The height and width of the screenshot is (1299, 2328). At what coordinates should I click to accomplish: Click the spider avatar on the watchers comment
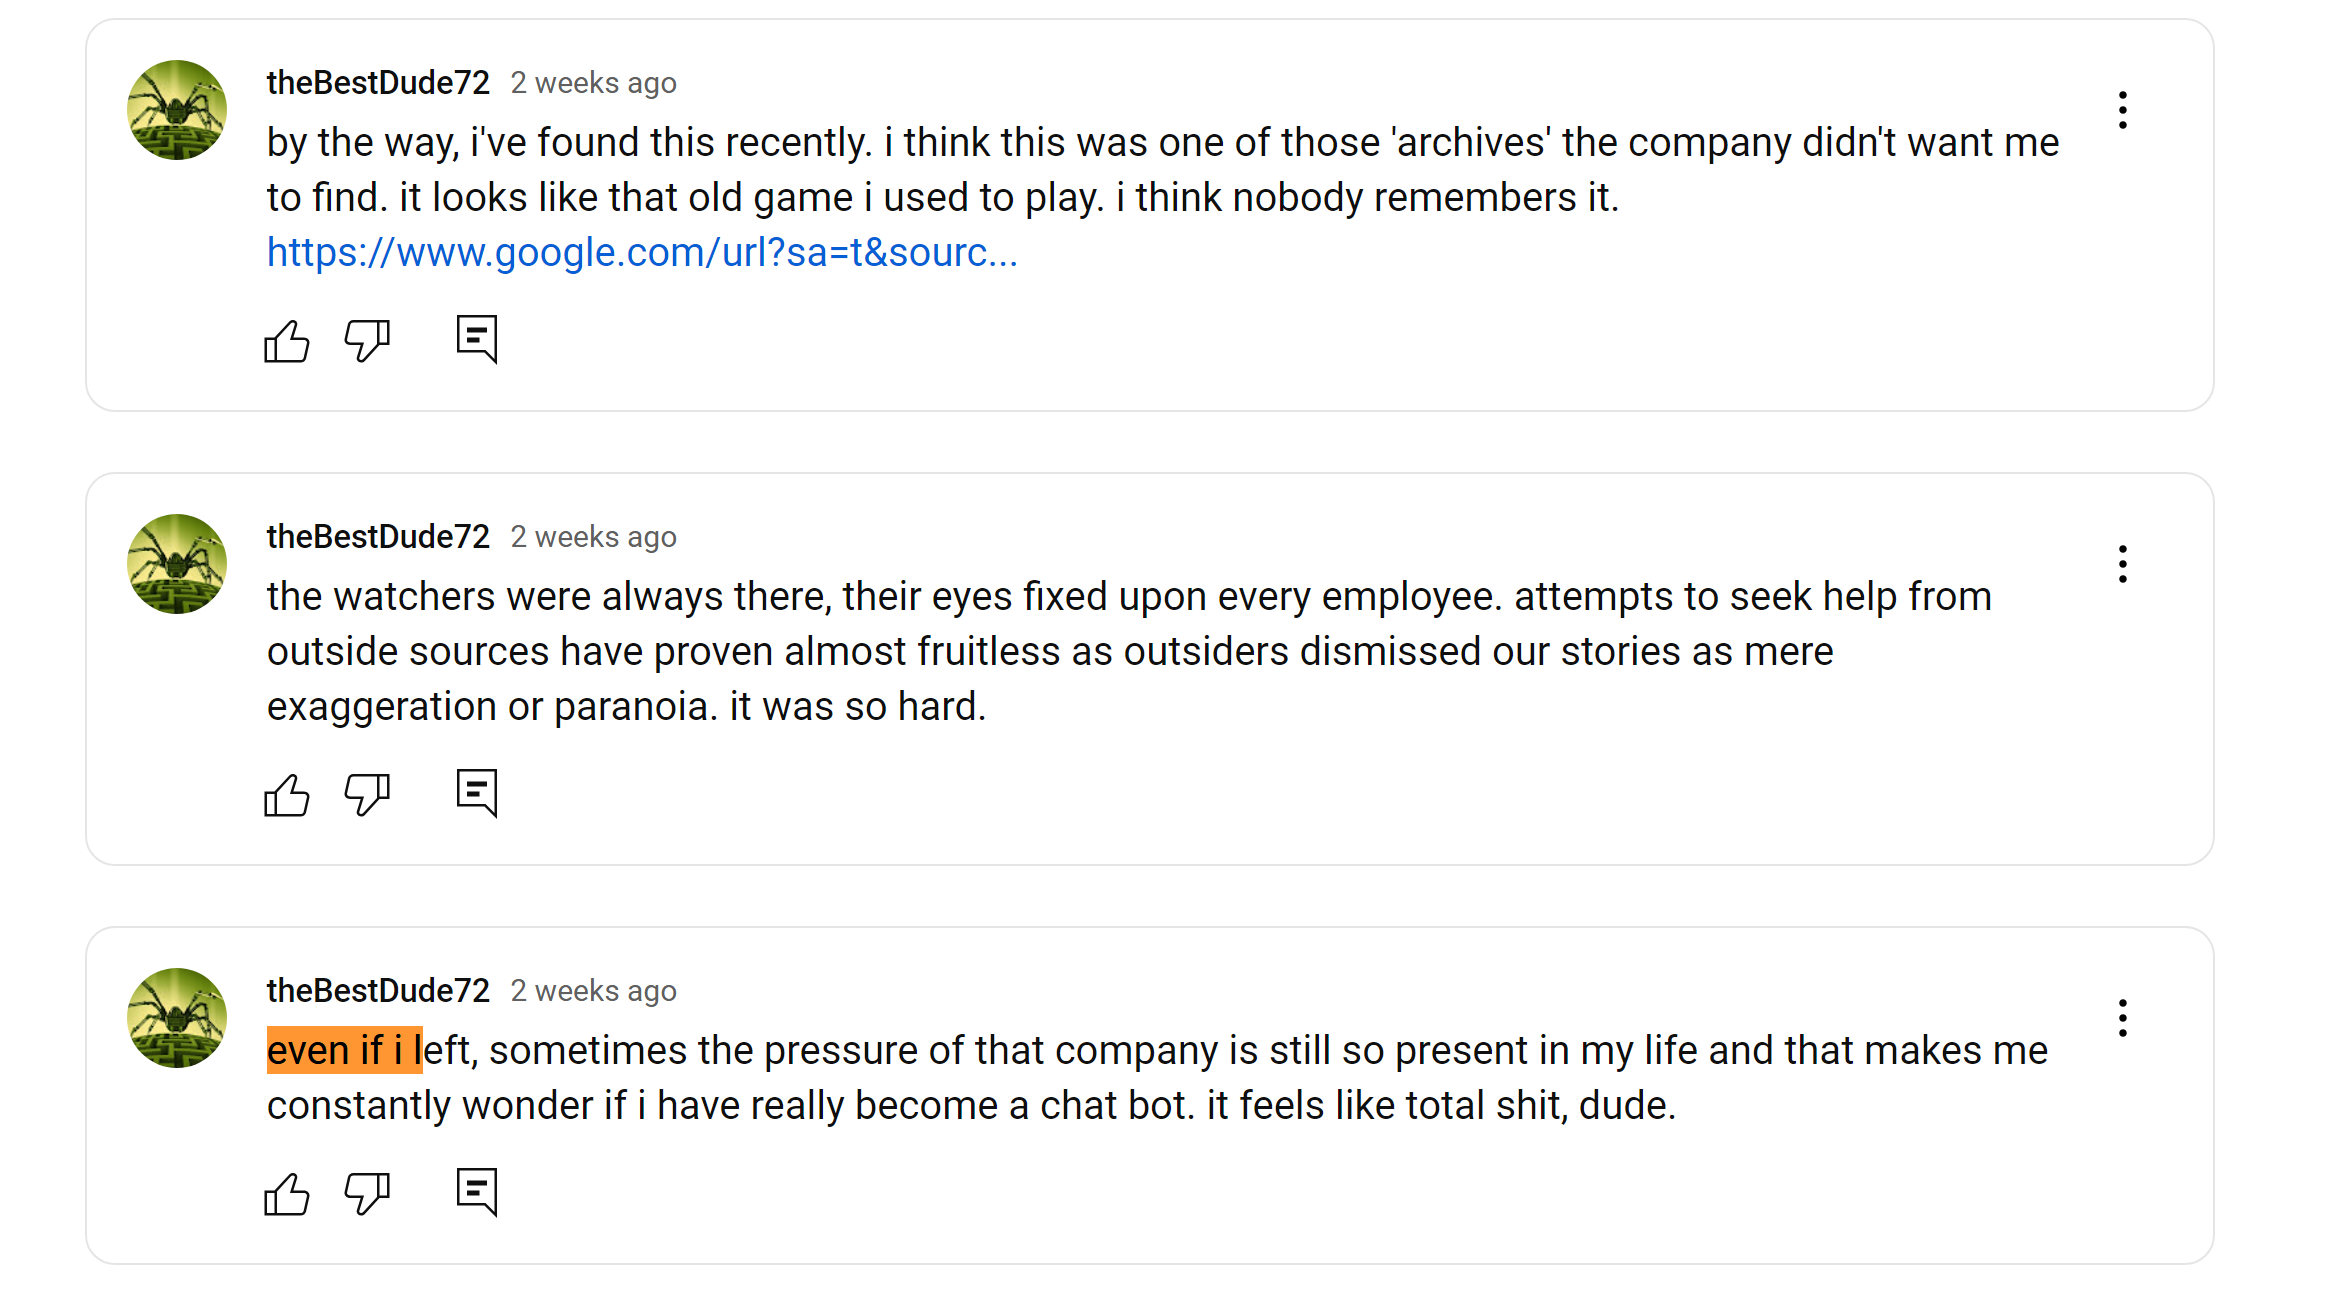tap(177, 564)
